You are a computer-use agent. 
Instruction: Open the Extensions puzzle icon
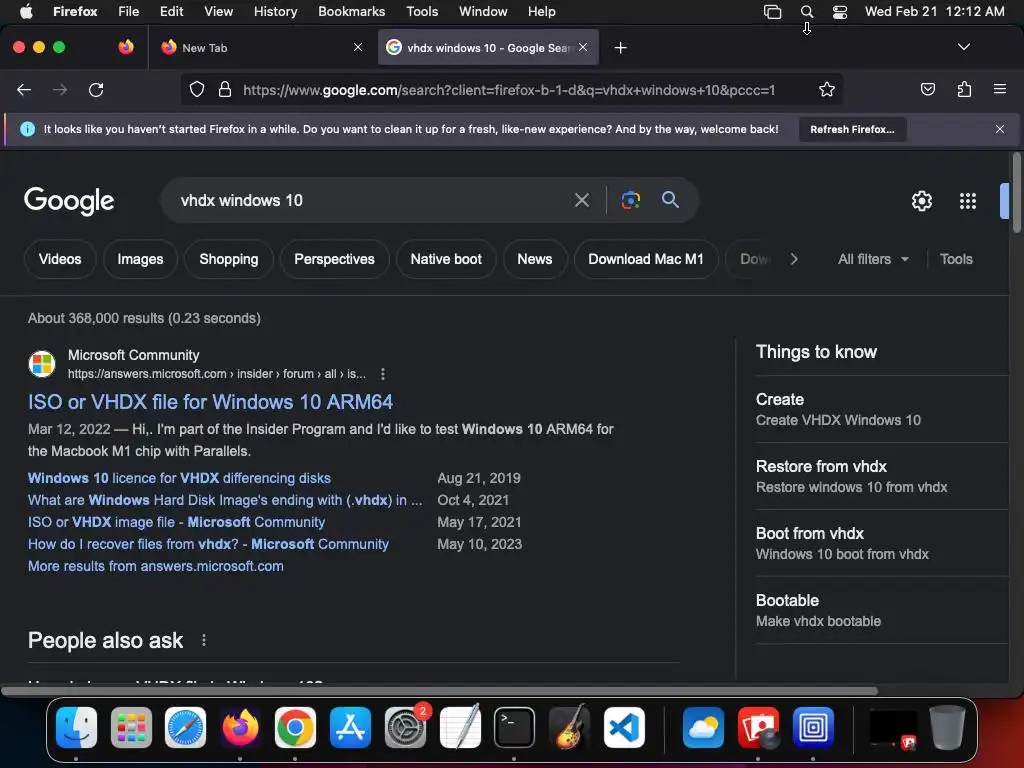(x=964, y=89)
